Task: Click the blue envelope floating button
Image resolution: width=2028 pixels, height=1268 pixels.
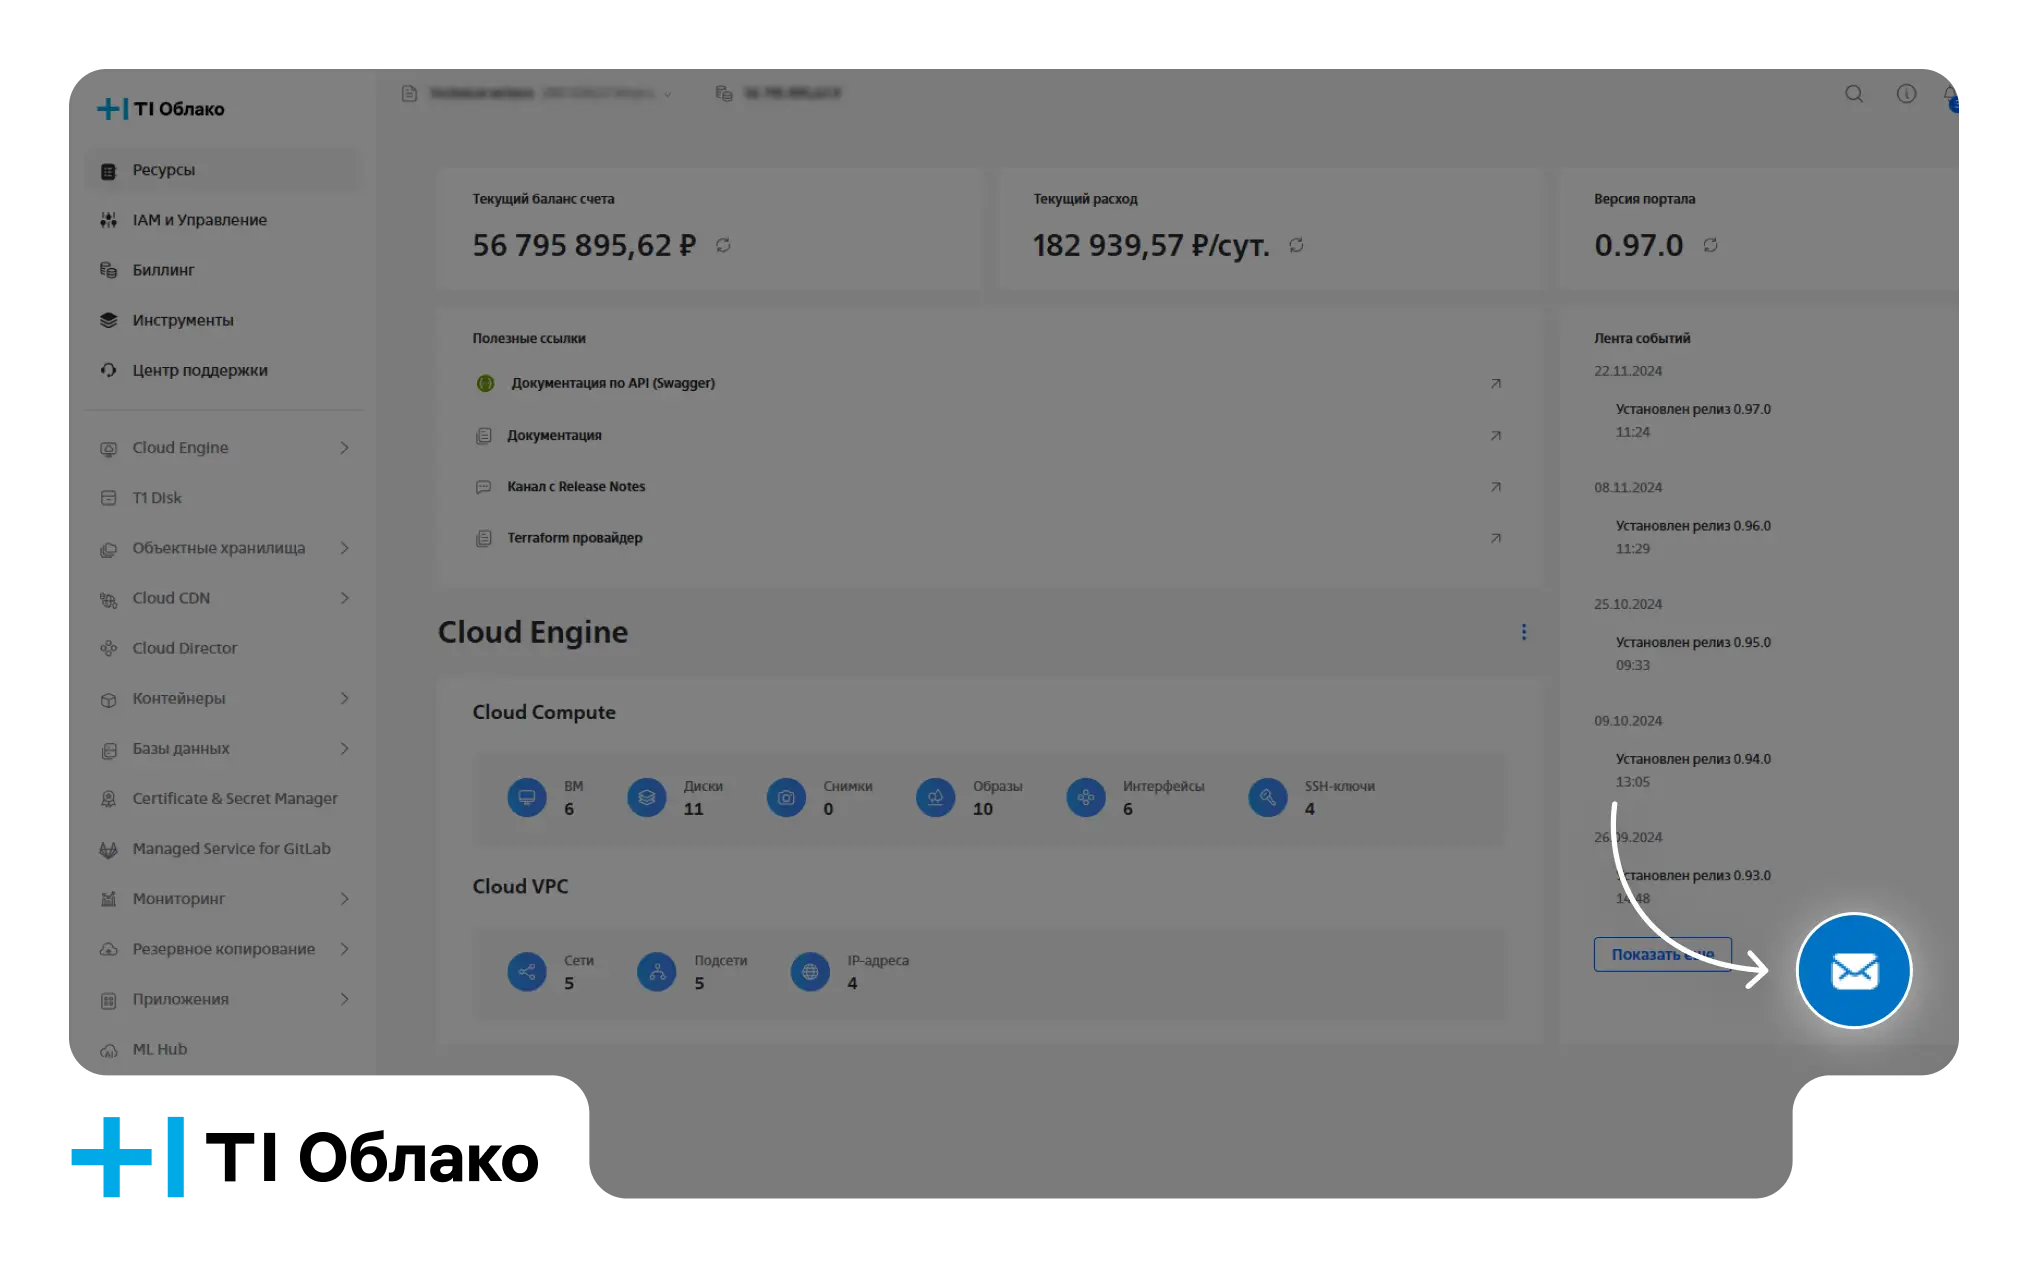Action: tap(1854, 970)
